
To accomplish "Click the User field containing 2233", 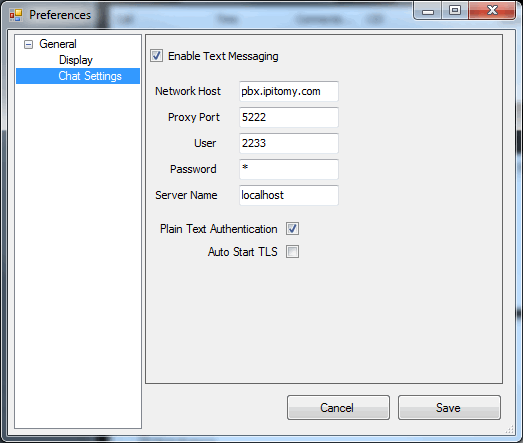I will point(289,143).
